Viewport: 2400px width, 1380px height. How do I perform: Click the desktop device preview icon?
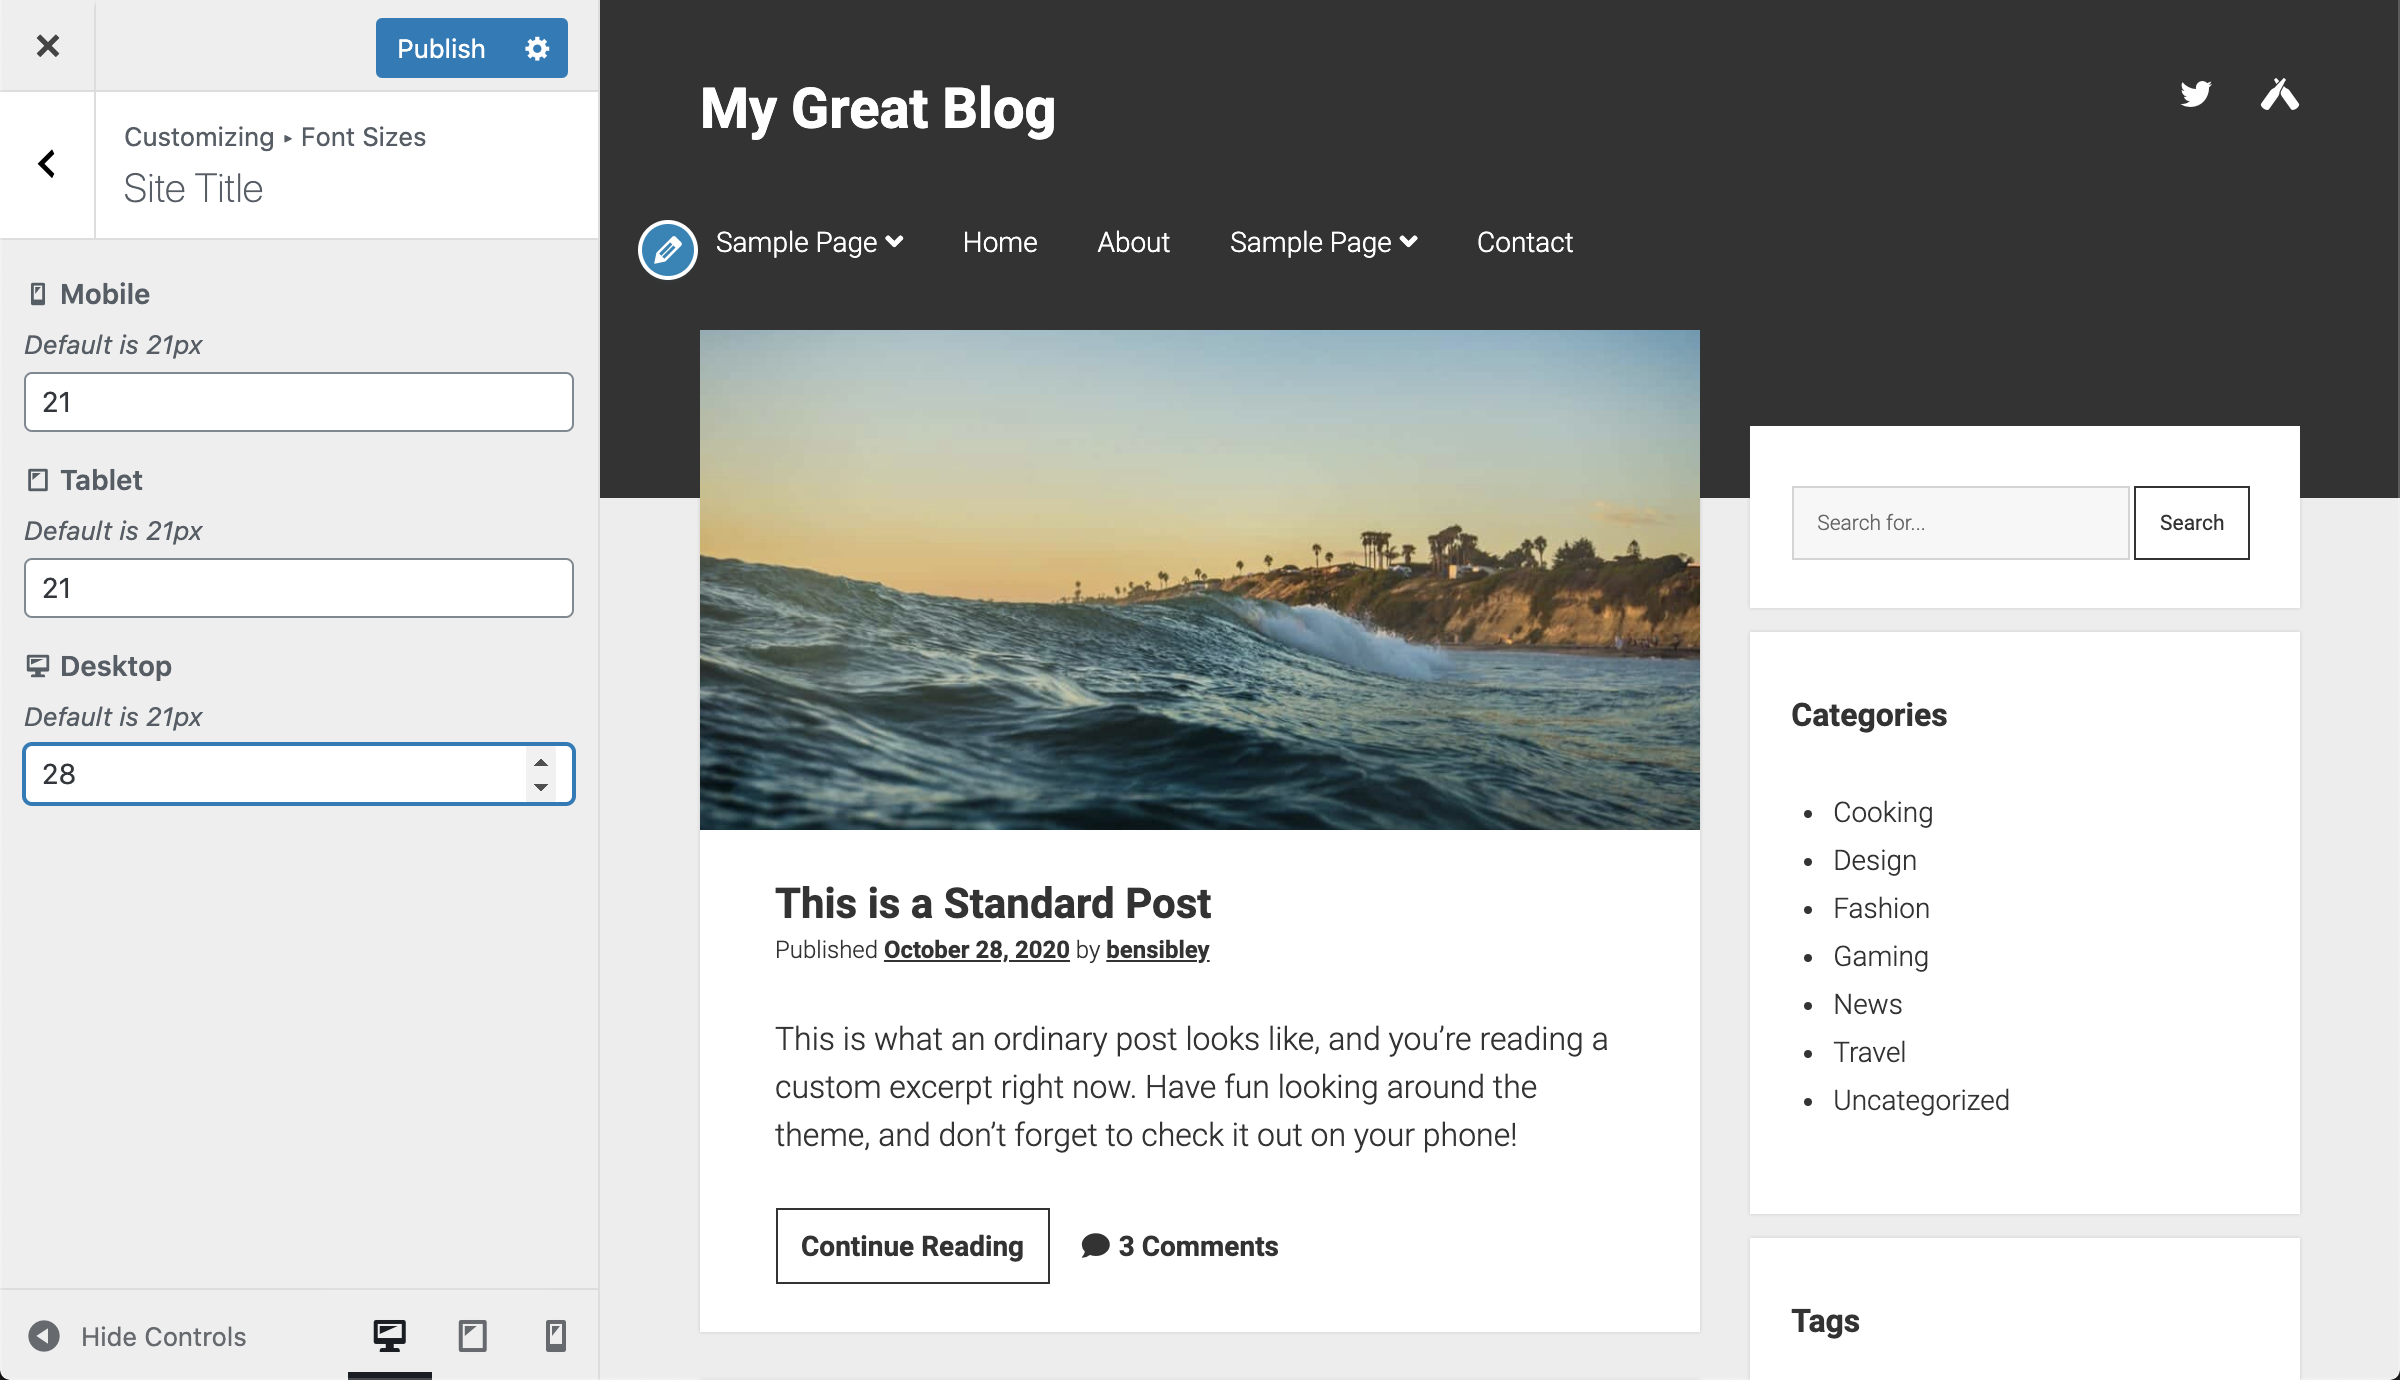pos(391,1337)
